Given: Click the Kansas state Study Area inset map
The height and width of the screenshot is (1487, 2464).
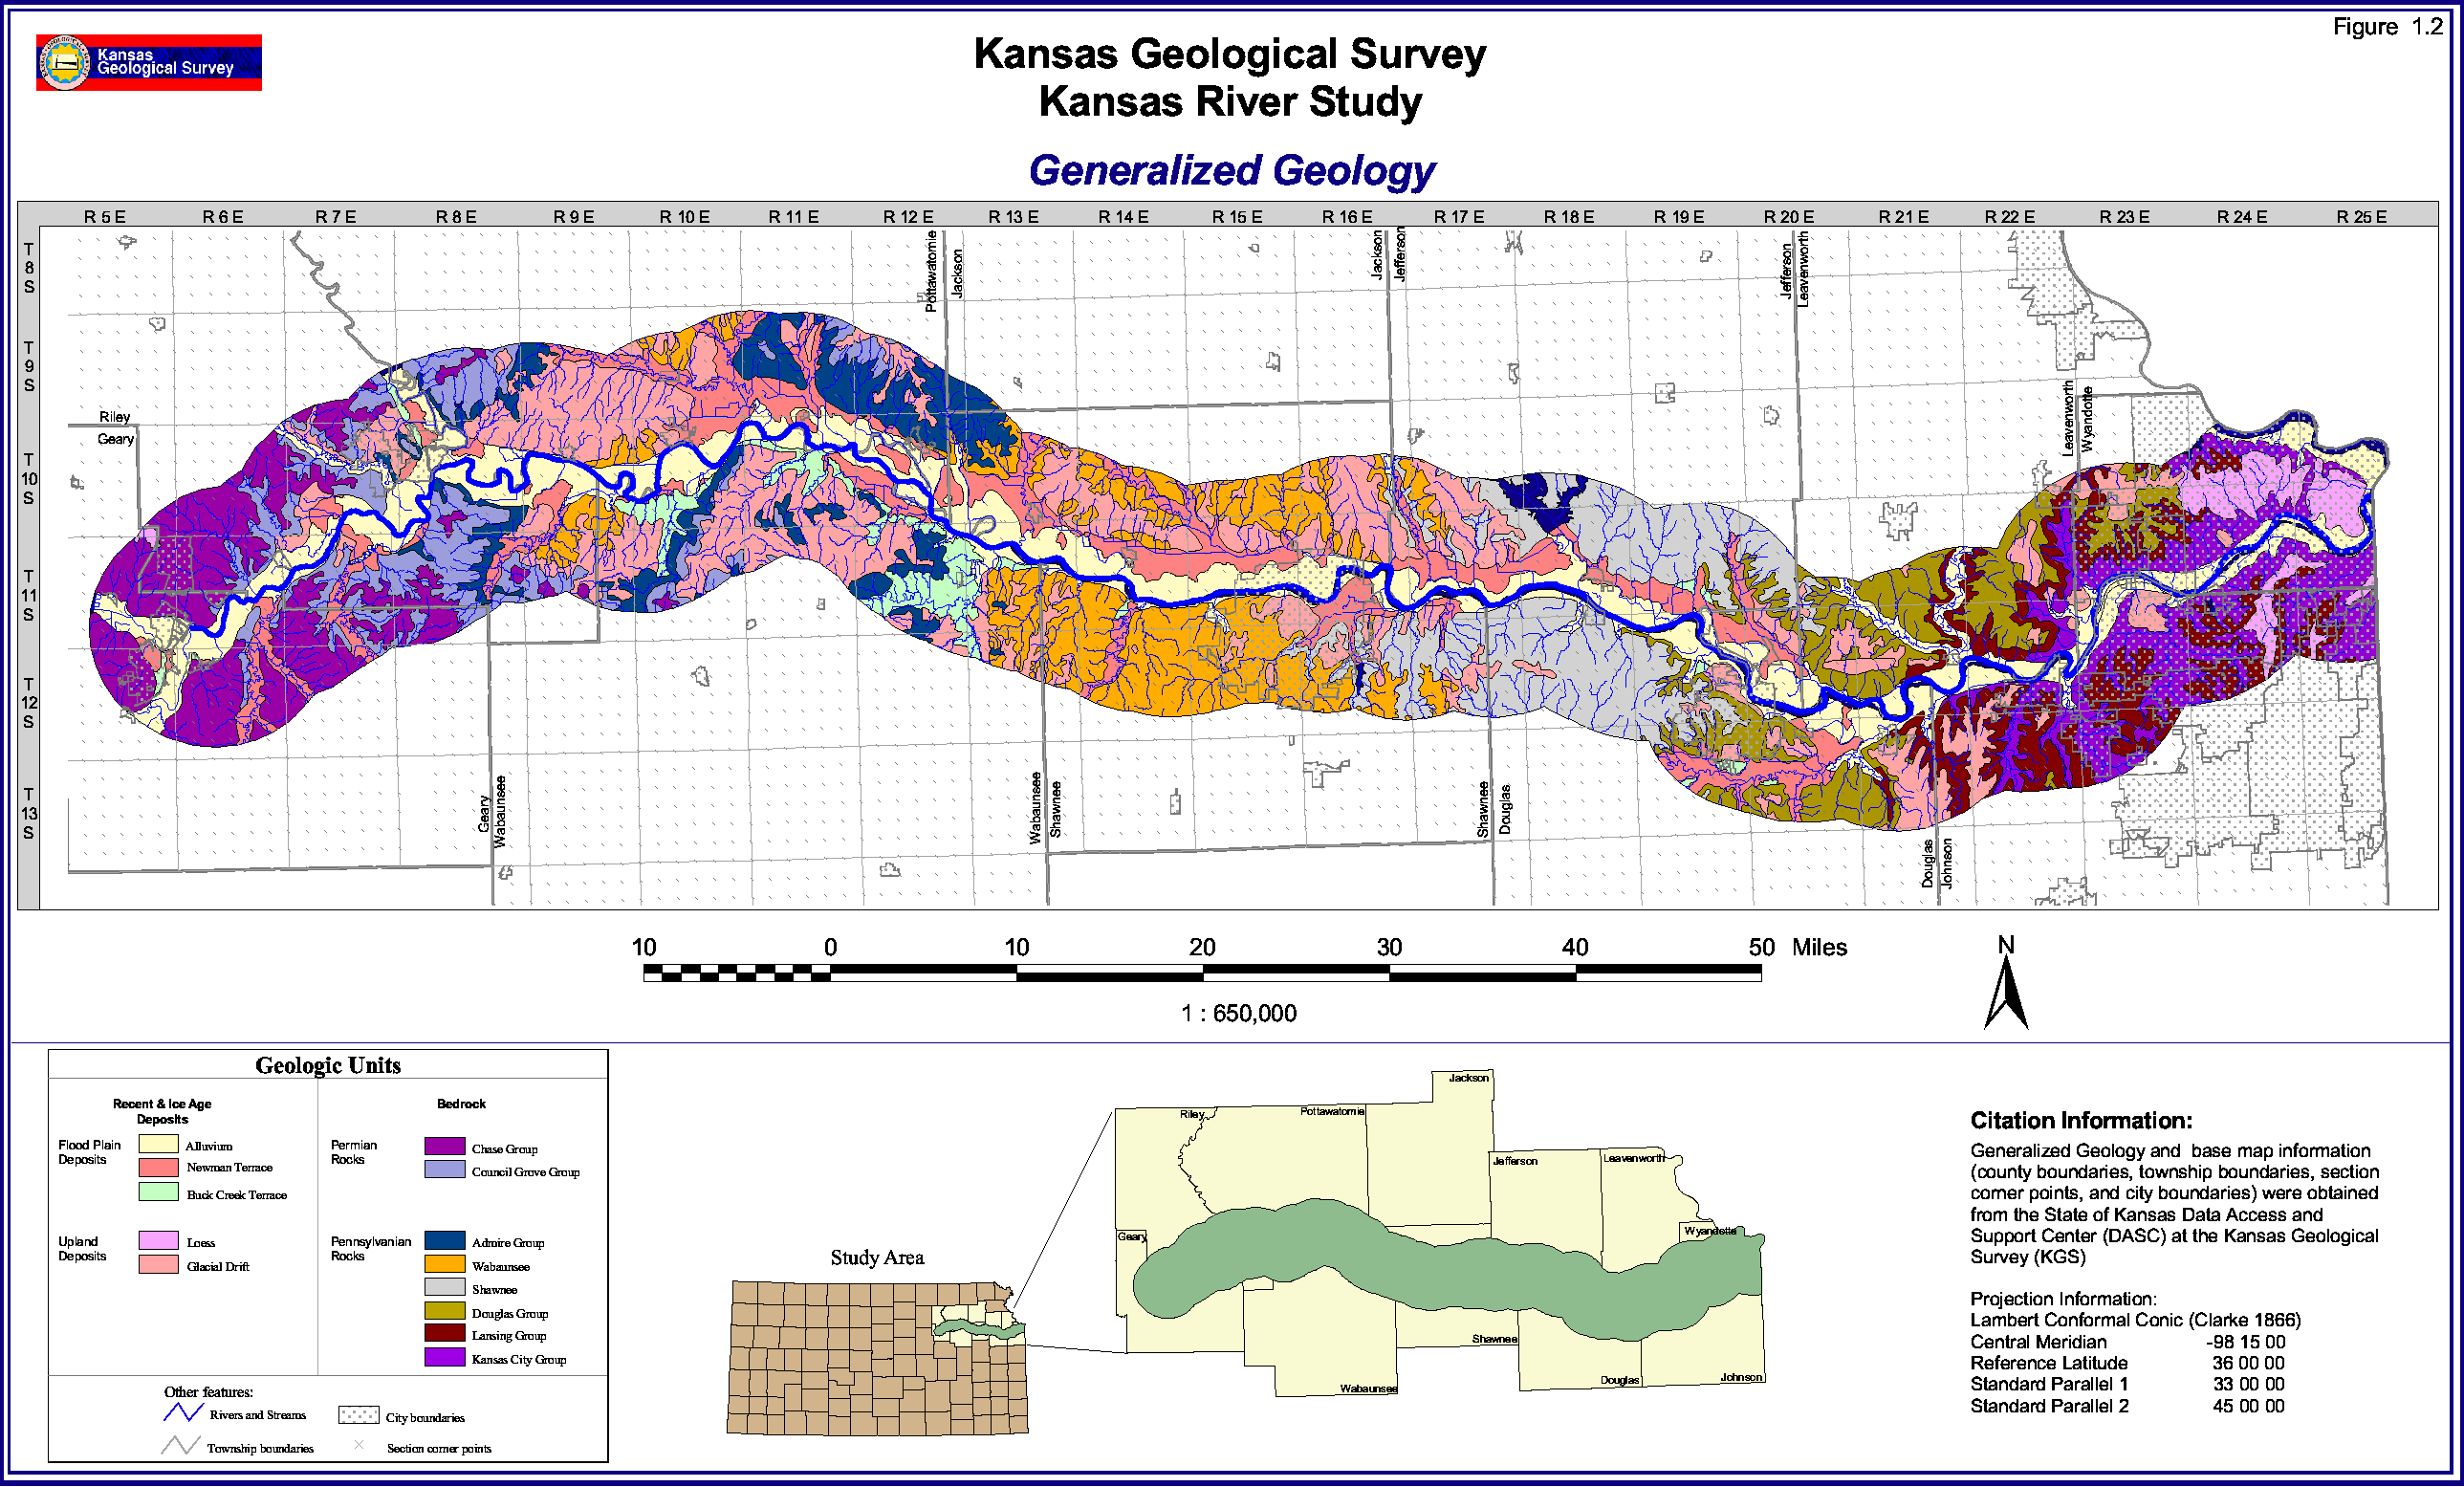Looking at the screenshot, I should [877, 1358].
